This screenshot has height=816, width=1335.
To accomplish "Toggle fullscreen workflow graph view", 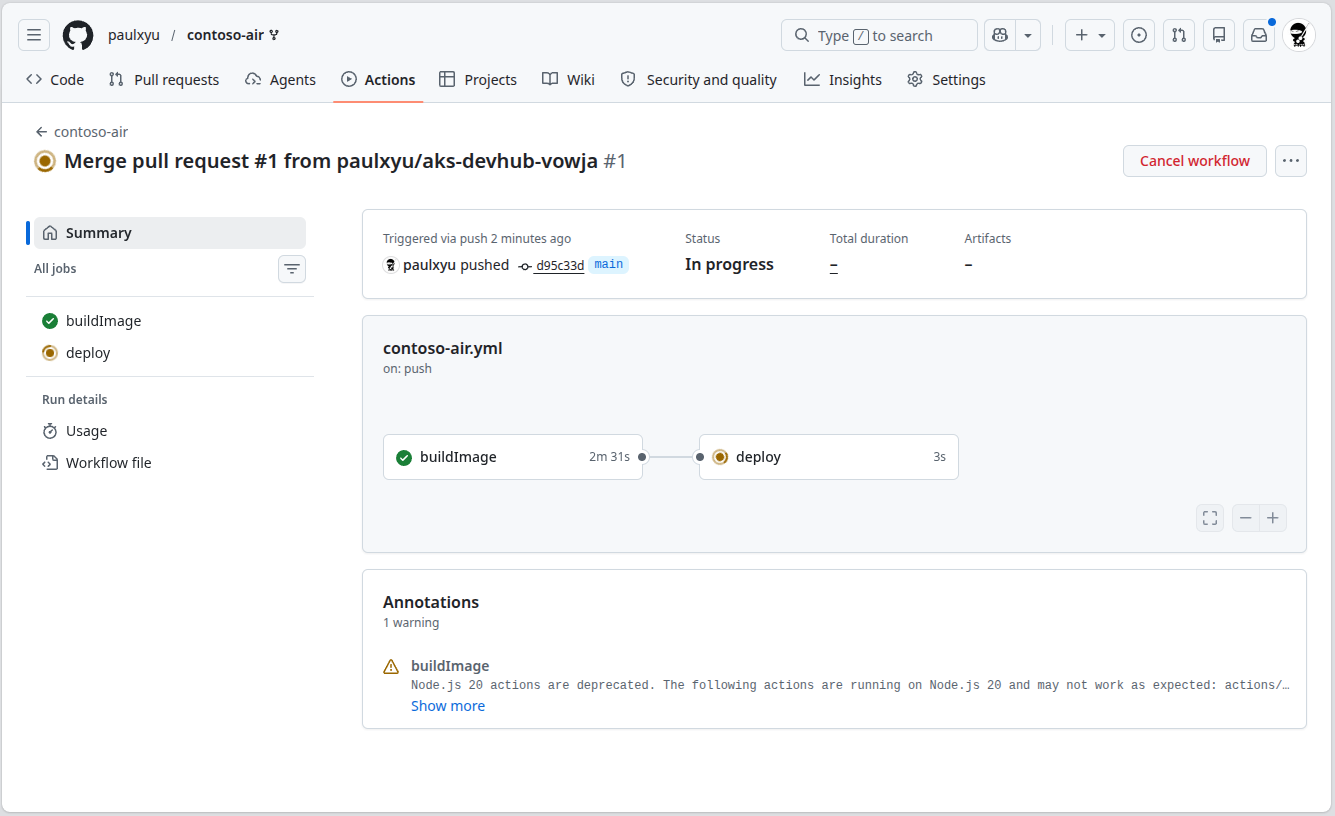I will click(1210, 518).
